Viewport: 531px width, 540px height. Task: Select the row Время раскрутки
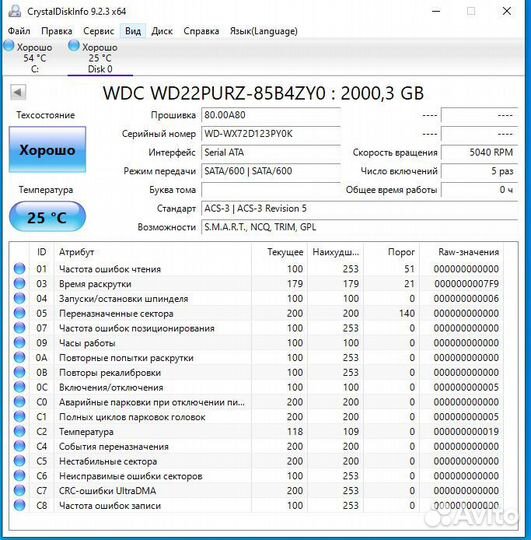pyautogui.click(x=257, y=284)
